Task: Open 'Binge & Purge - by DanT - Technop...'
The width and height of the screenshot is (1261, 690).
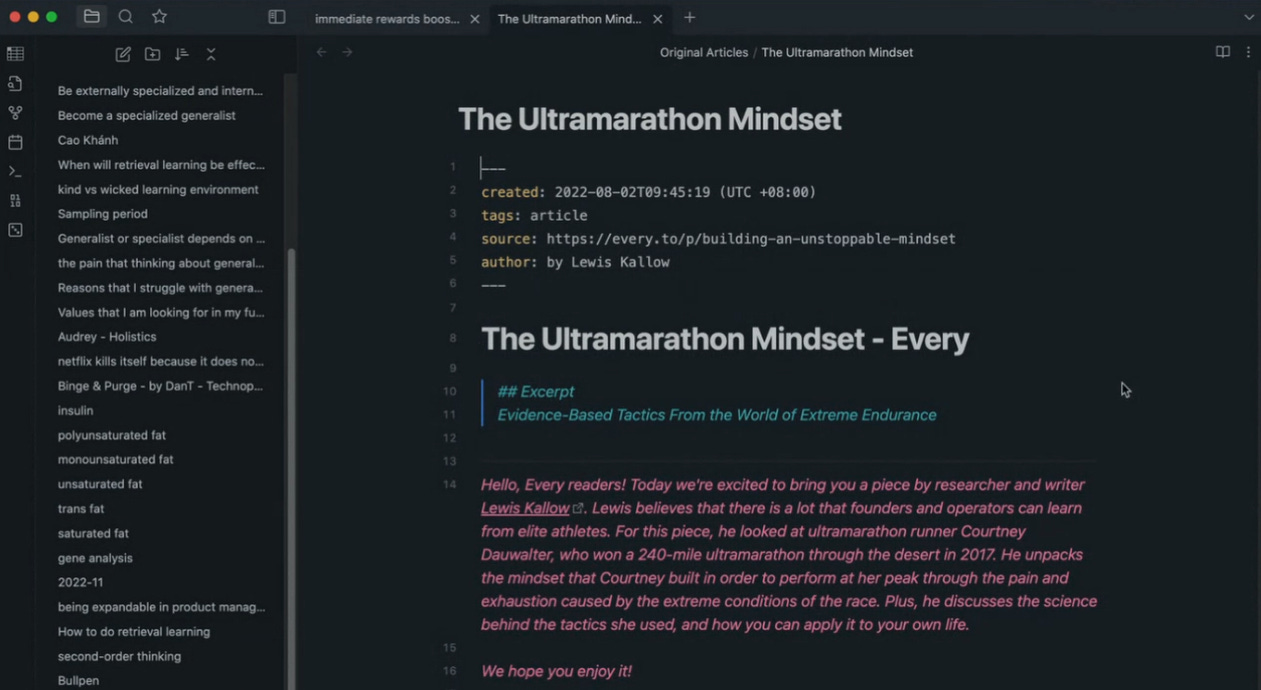Action: point(160,386)
